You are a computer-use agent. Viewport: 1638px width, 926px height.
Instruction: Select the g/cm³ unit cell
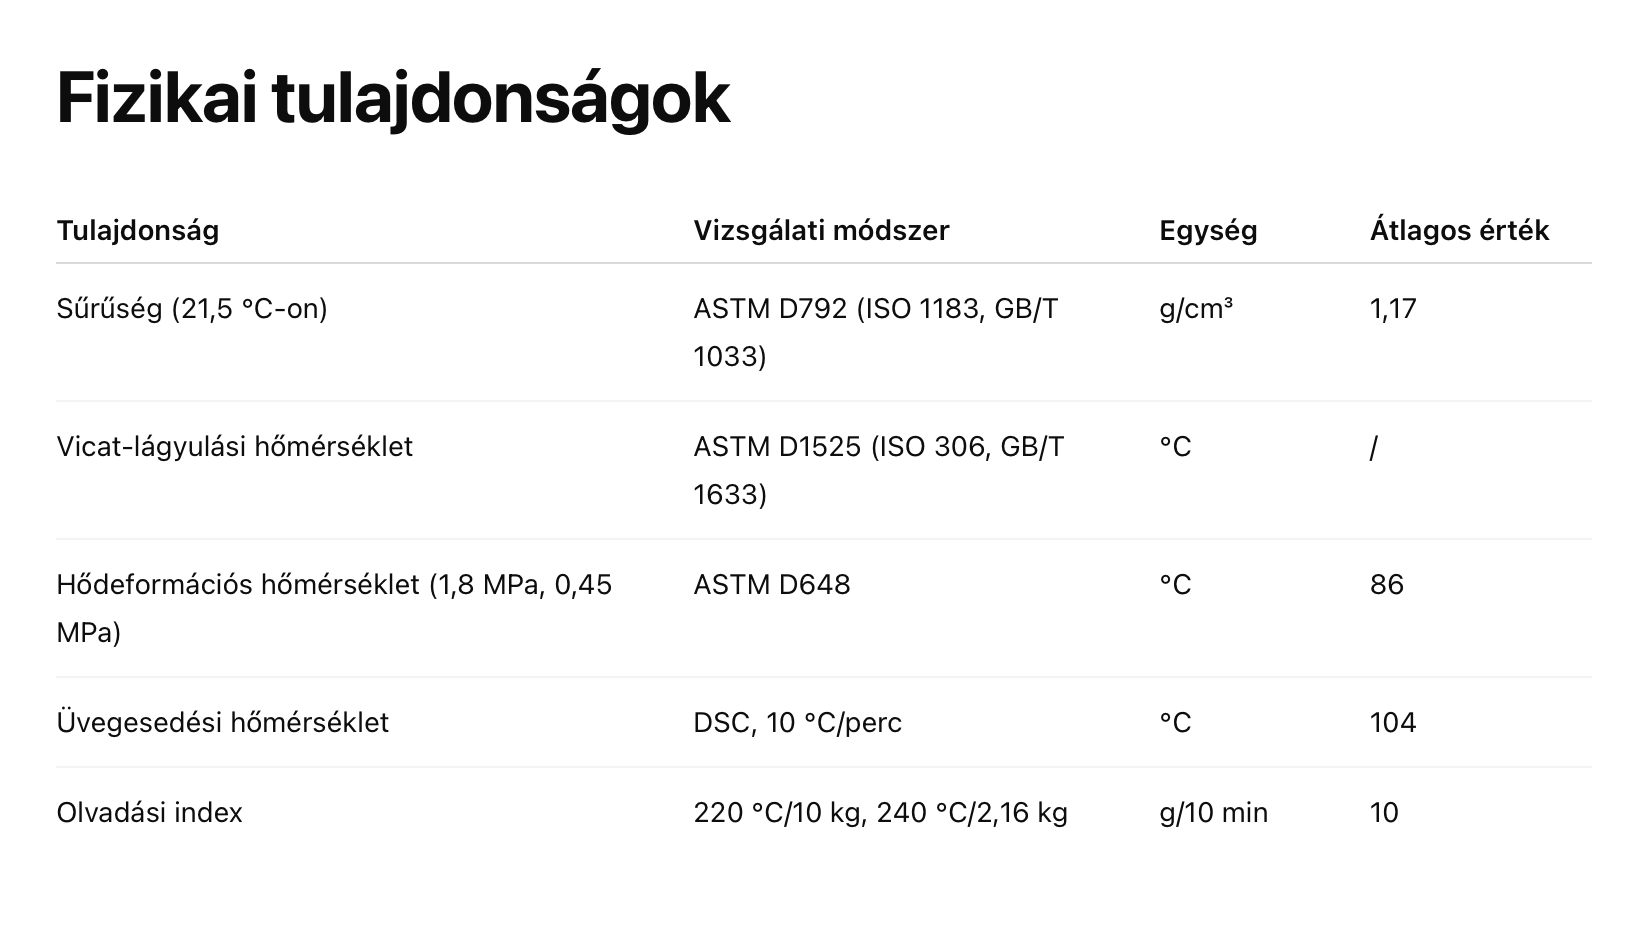point(1196,308)
